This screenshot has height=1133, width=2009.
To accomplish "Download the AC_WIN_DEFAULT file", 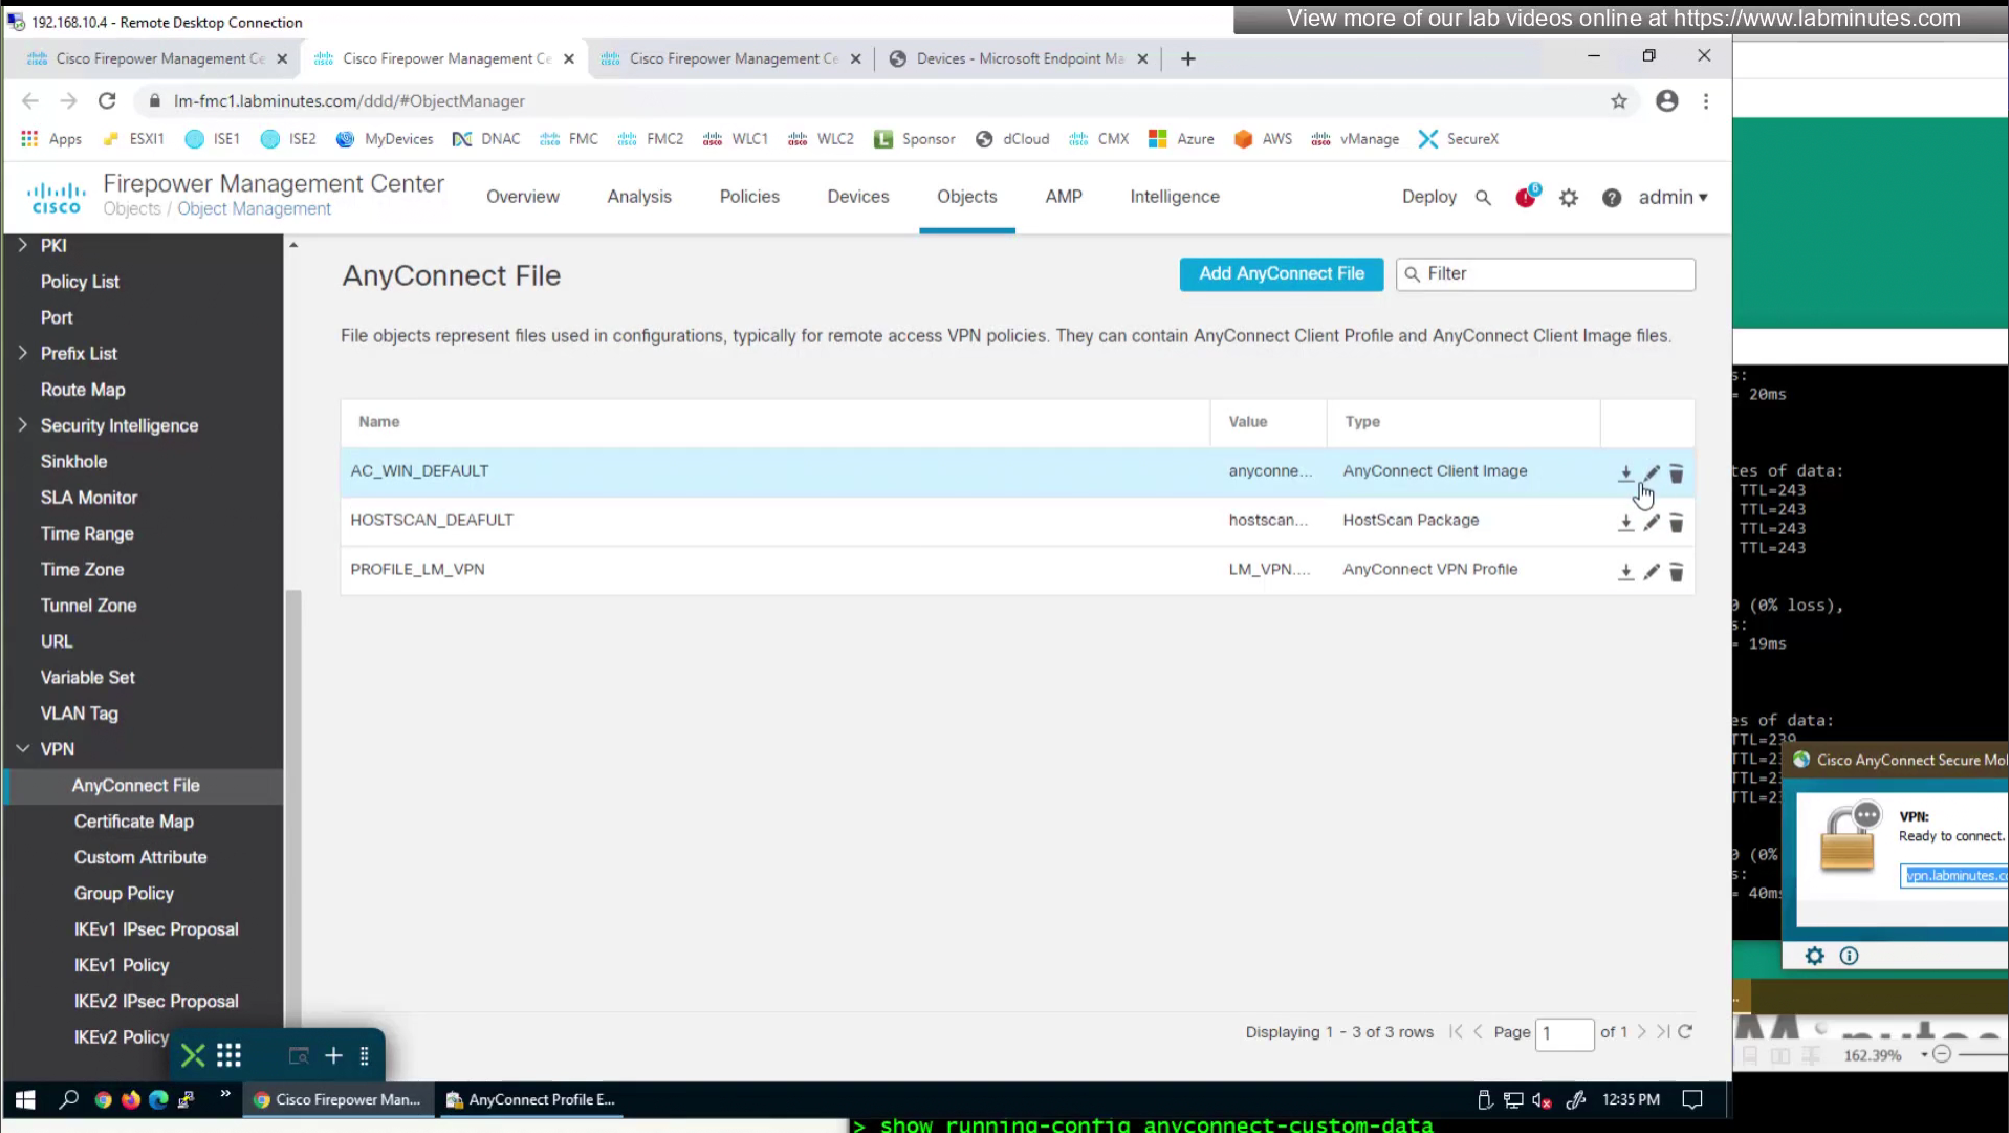I will pos(1625,473).
